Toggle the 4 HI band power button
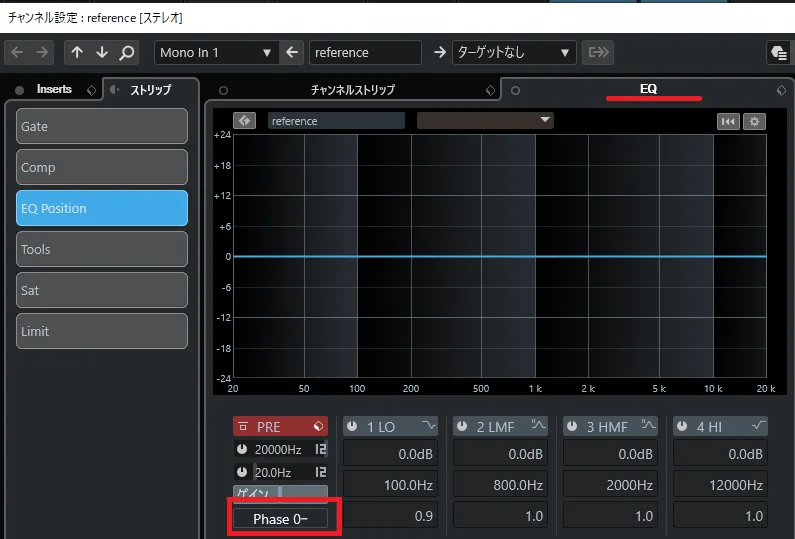 [682, 427]
